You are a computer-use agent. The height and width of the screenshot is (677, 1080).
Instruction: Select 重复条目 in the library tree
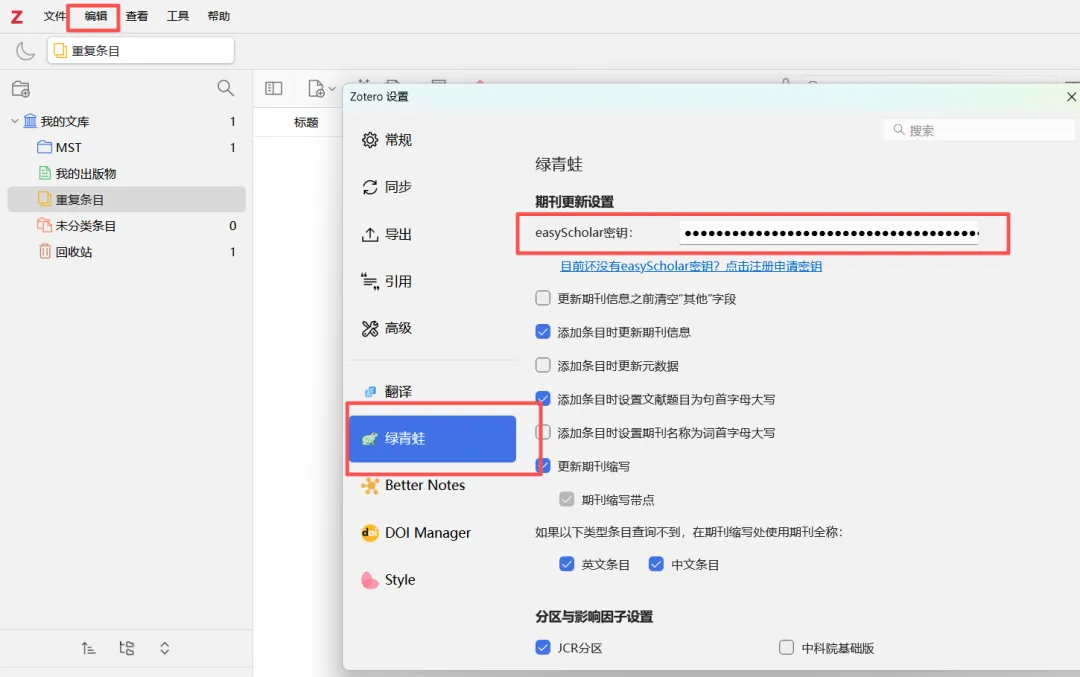tap(127, 200)
